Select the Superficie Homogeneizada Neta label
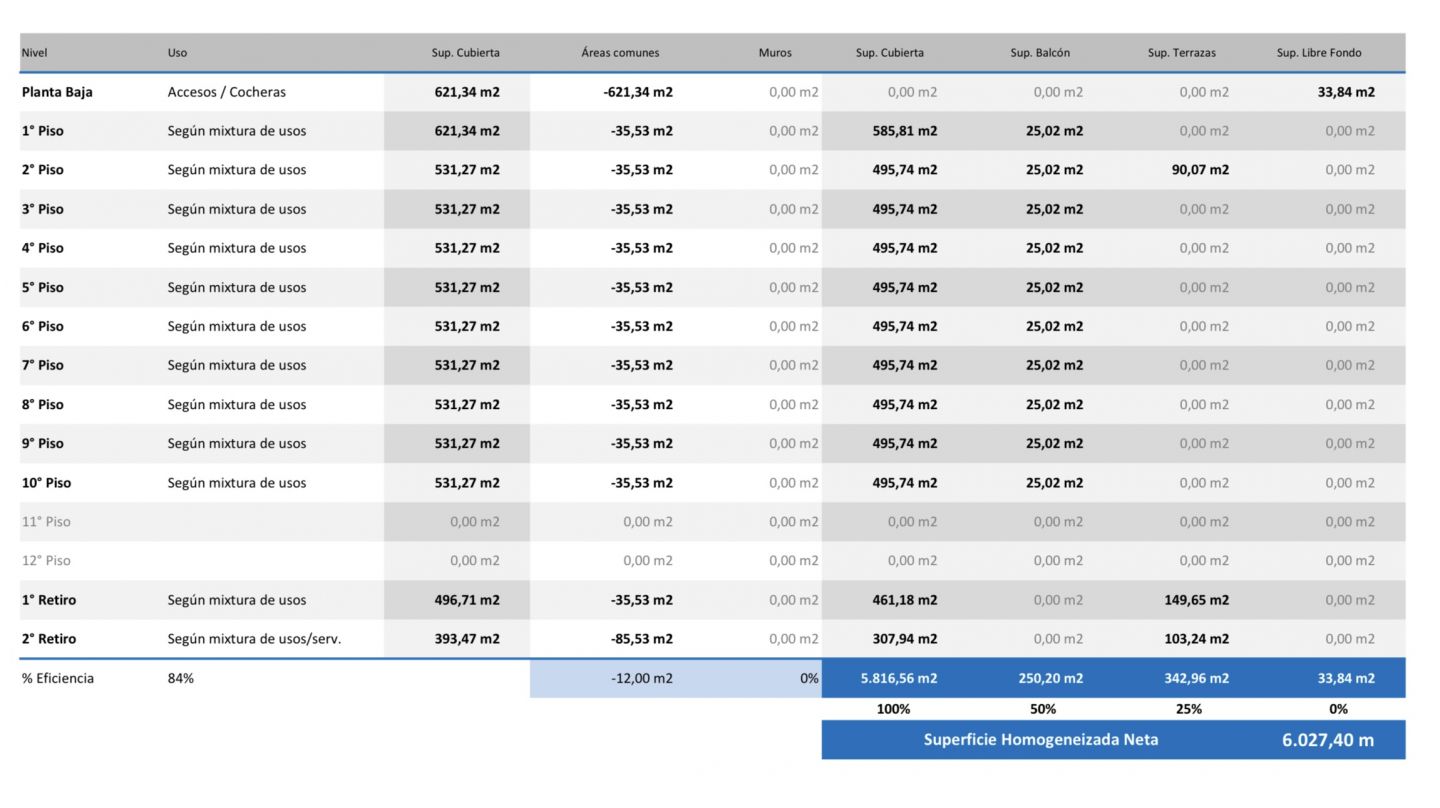The image size is (1440, 808). pos(1040,740)
